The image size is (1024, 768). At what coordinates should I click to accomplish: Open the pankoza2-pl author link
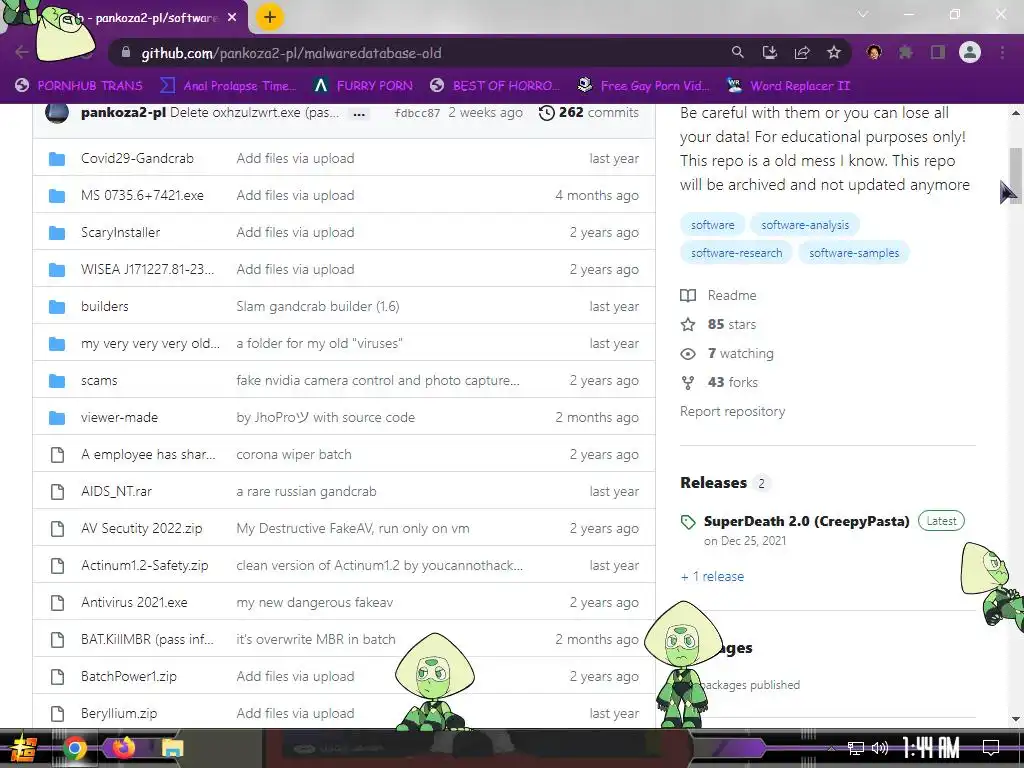(123, 112)
